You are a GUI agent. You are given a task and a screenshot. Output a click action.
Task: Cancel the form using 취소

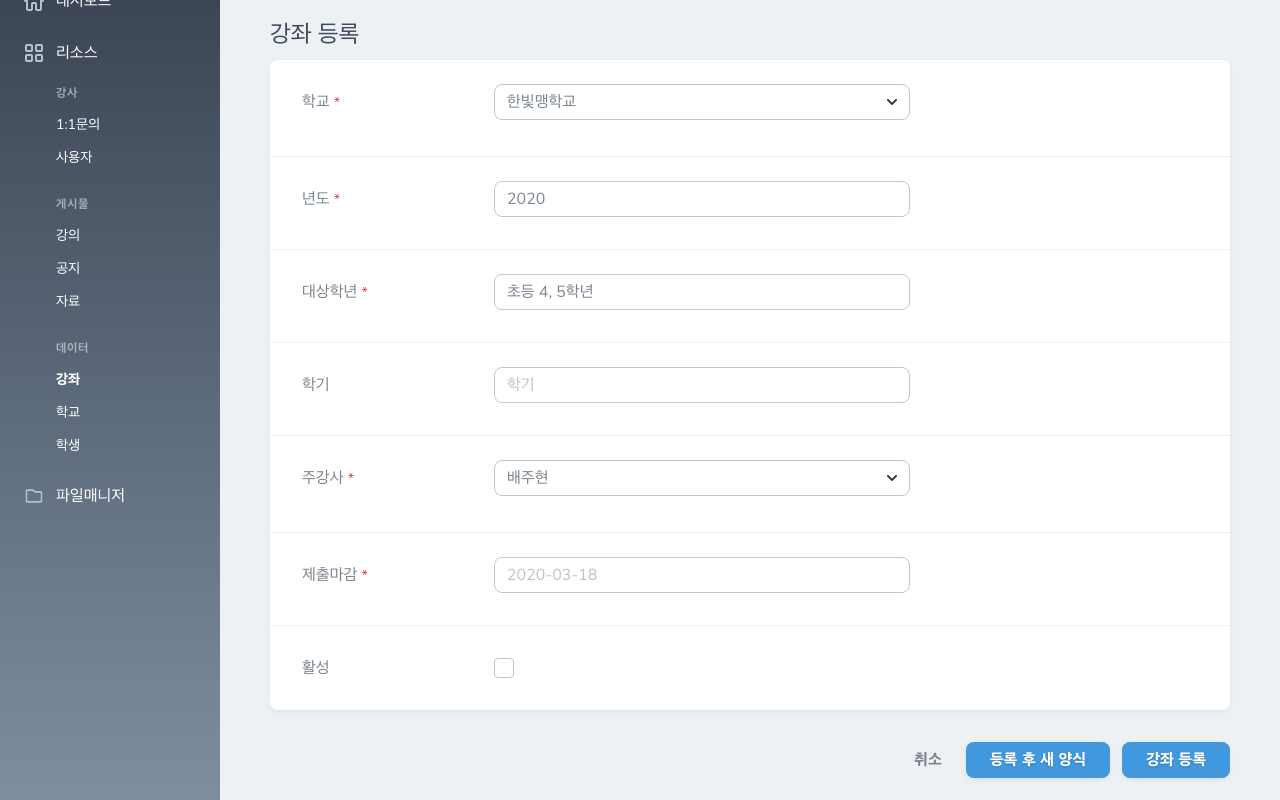pos(927,760)
